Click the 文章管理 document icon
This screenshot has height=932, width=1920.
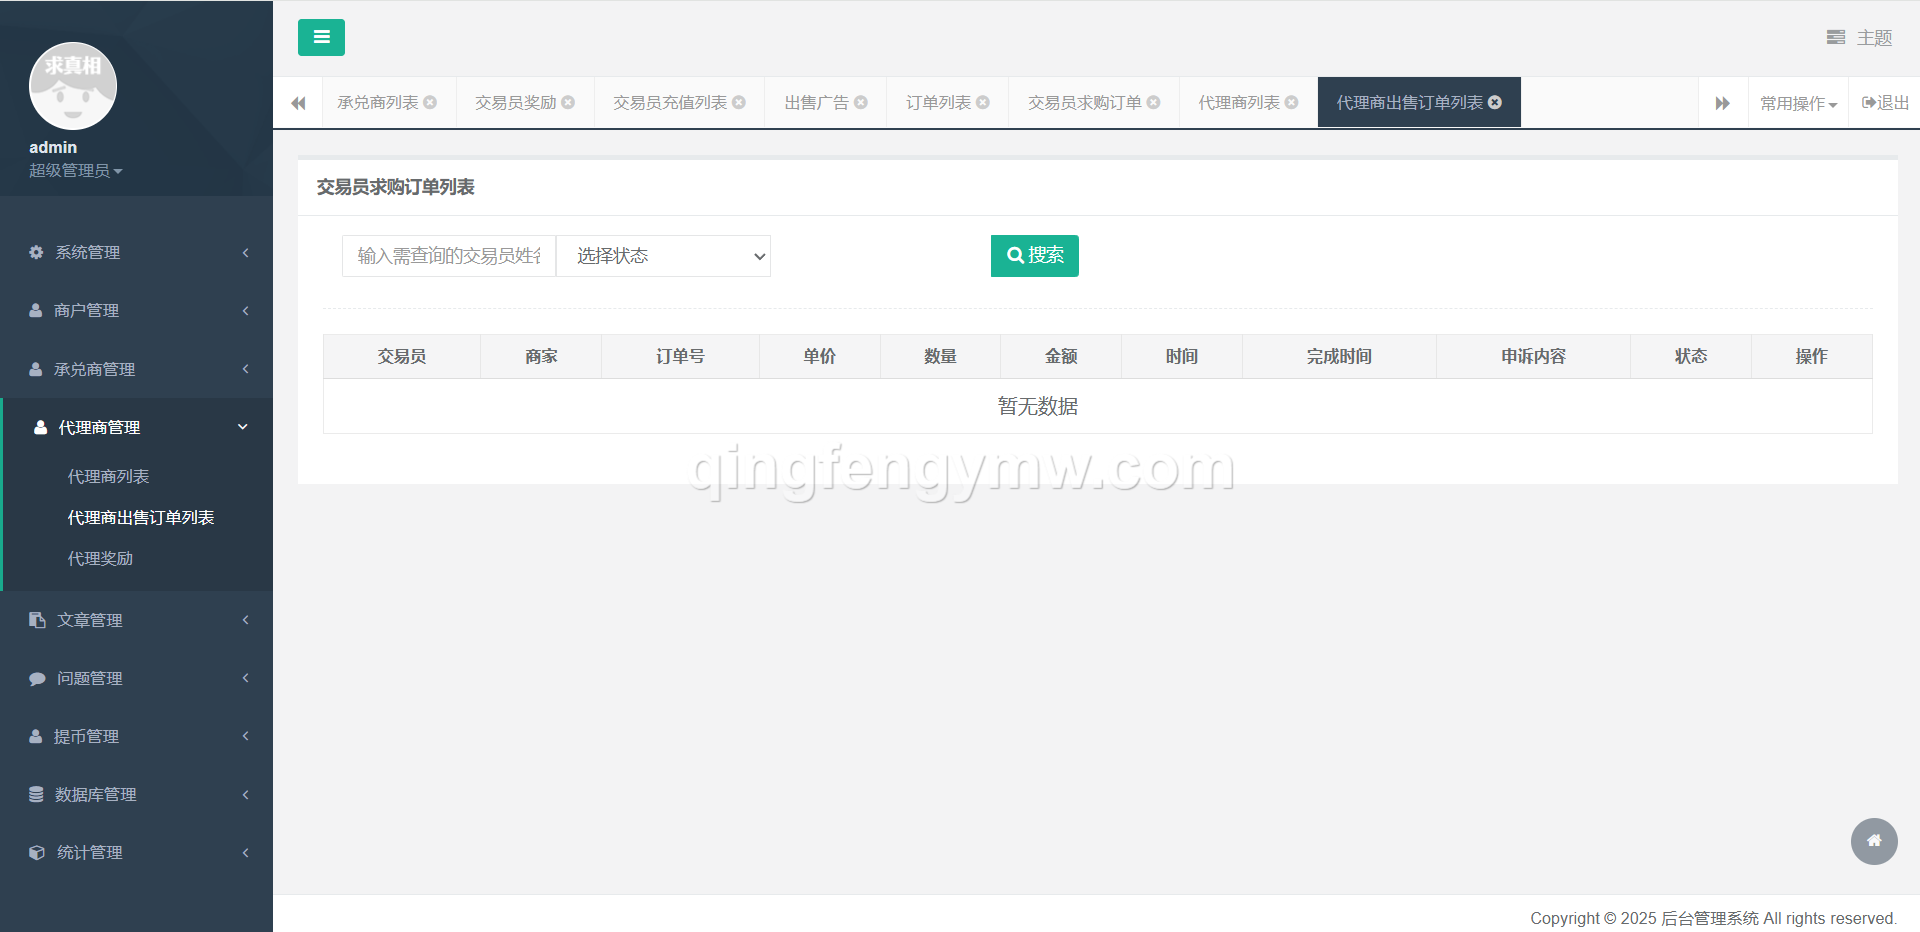(x=37, y=620)
